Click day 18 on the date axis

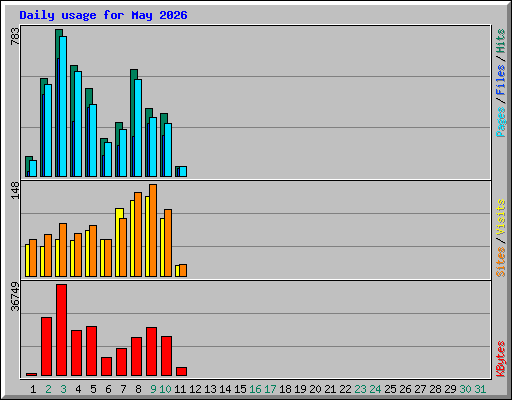coord(285,389)
